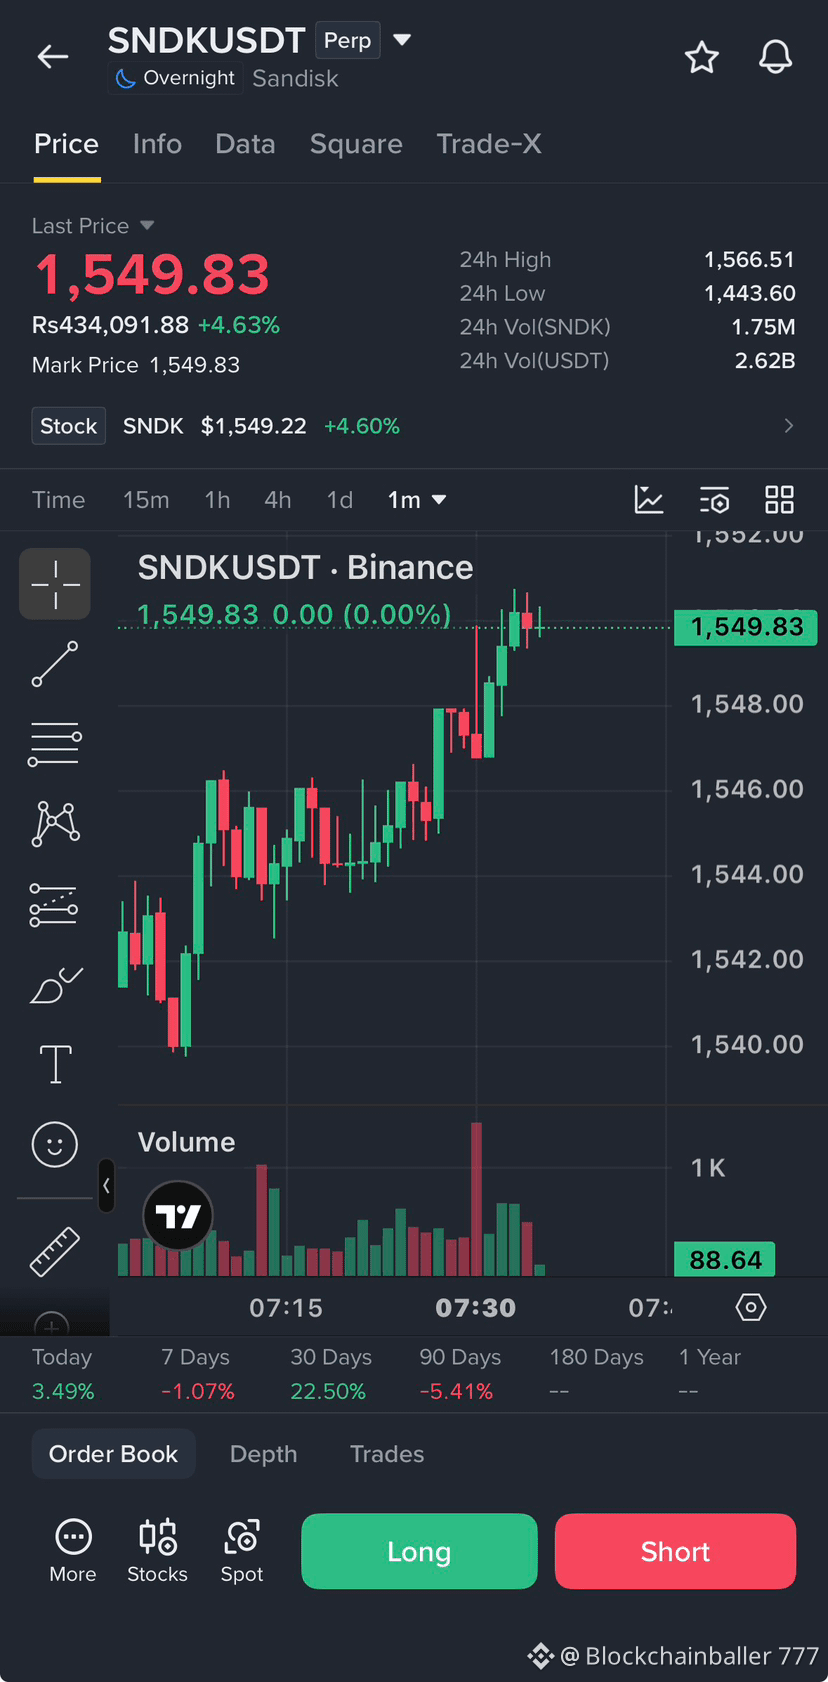Open the Stocks section
The width and height of the screenshot is (828, 1682).
[x=158, y=1551]
